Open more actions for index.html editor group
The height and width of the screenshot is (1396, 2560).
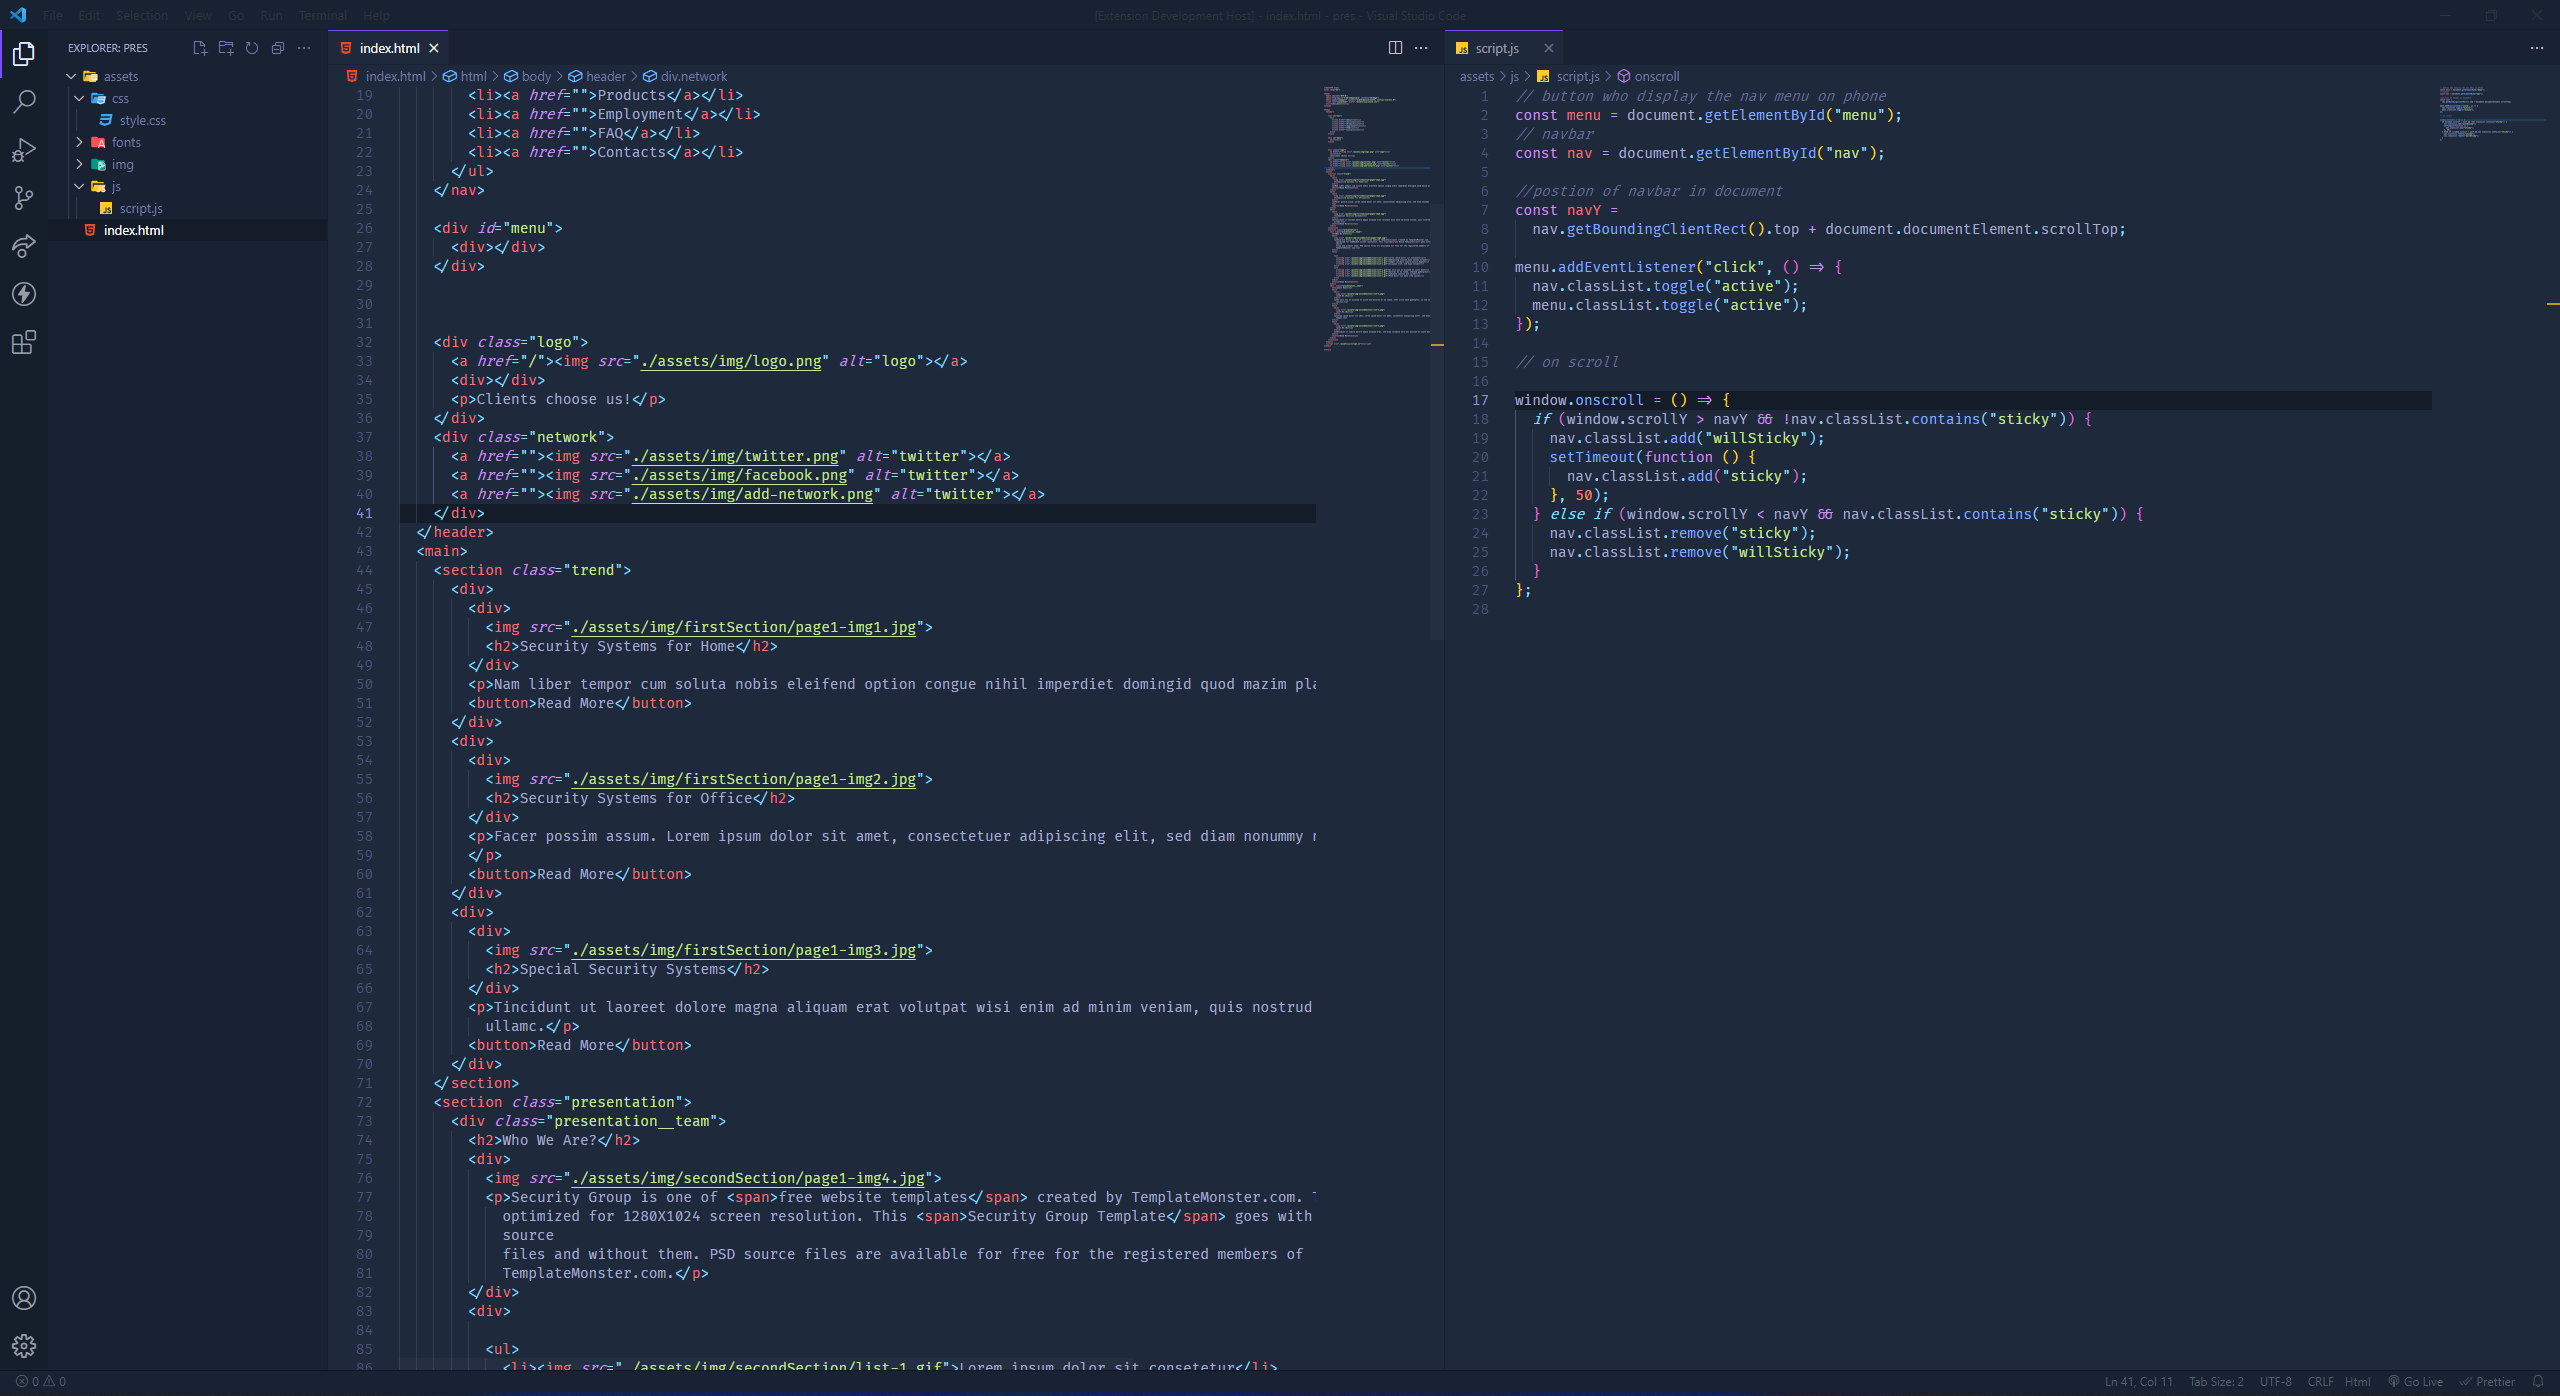click(x=1421, y=48)
